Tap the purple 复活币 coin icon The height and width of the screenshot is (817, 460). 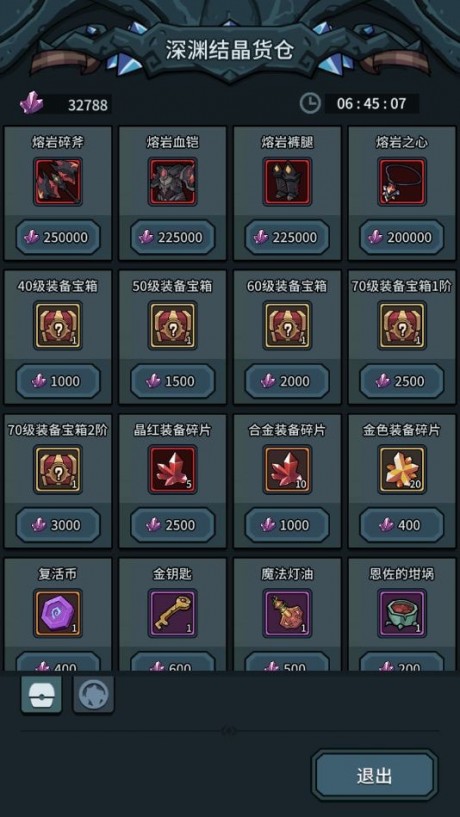pos(58,613)
